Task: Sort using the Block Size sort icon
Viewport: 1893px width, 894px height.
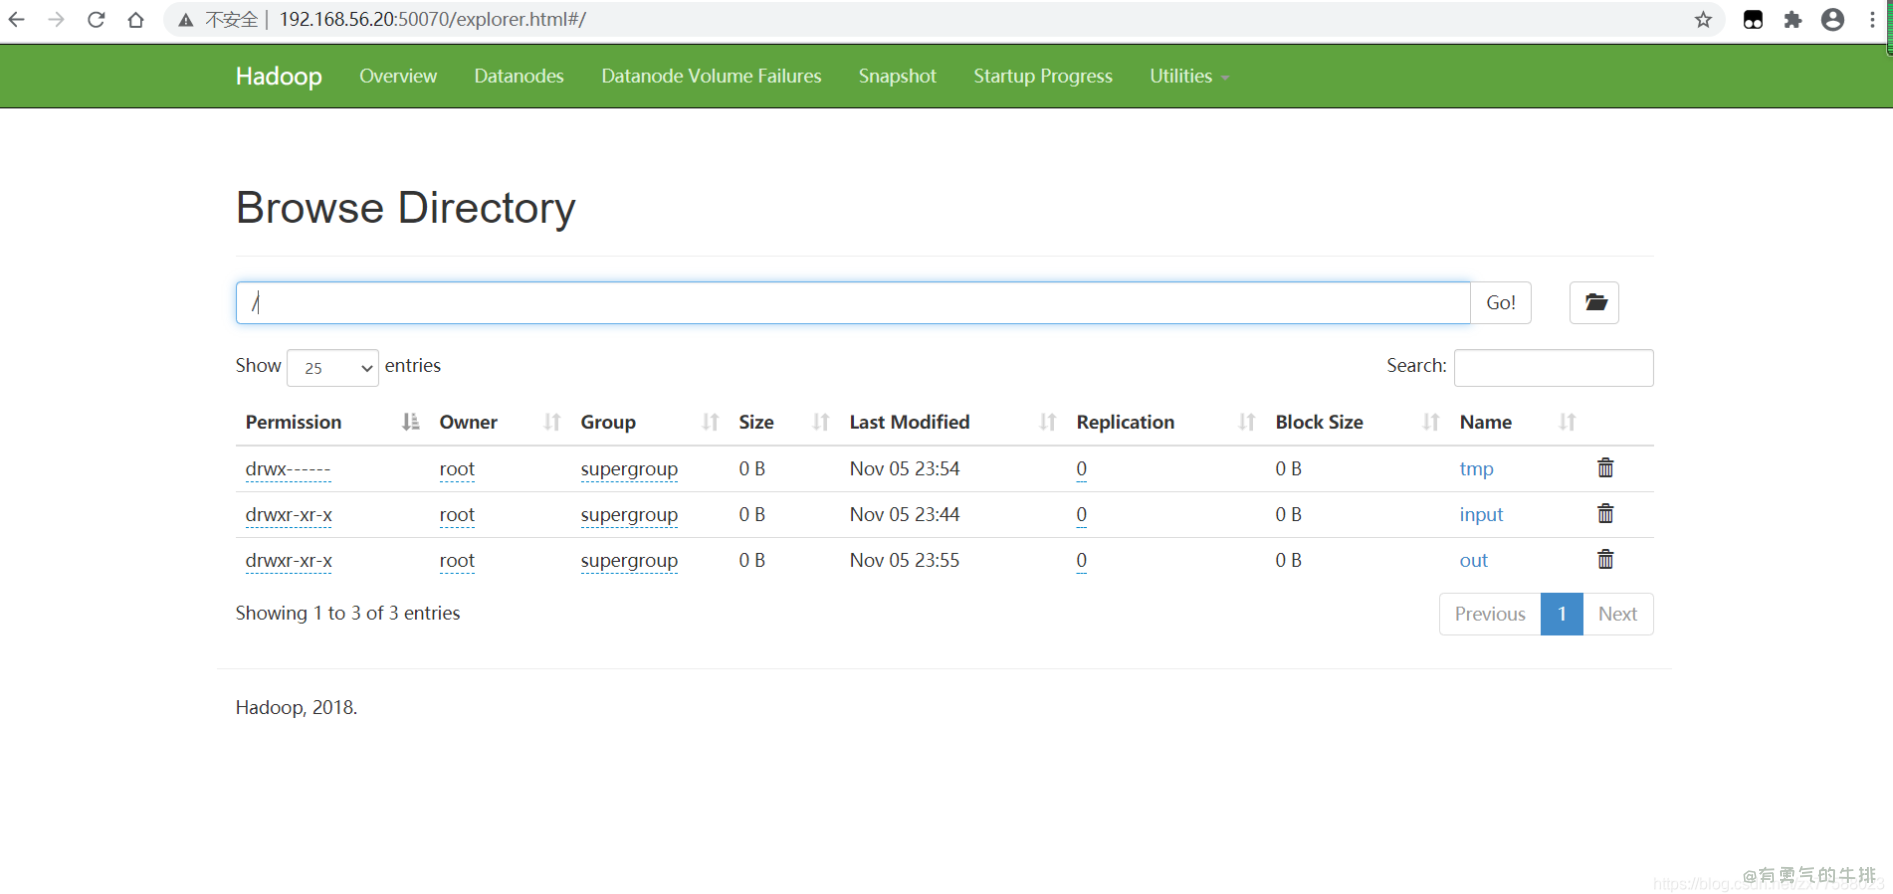Action: coord(1431,422)
